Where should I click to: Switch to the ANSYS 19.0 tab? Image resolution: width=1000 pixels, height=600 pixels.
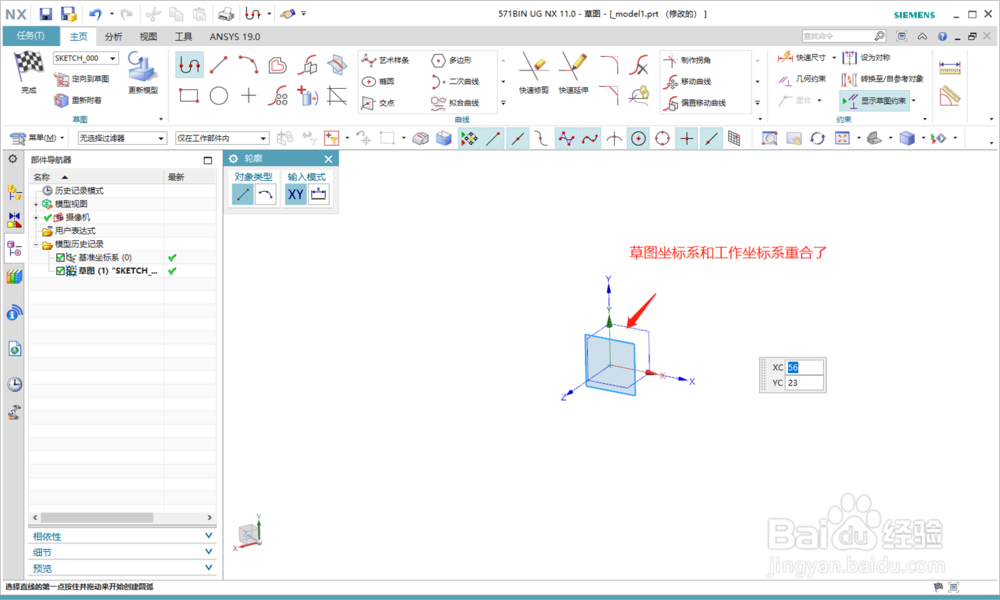point(235,36)
